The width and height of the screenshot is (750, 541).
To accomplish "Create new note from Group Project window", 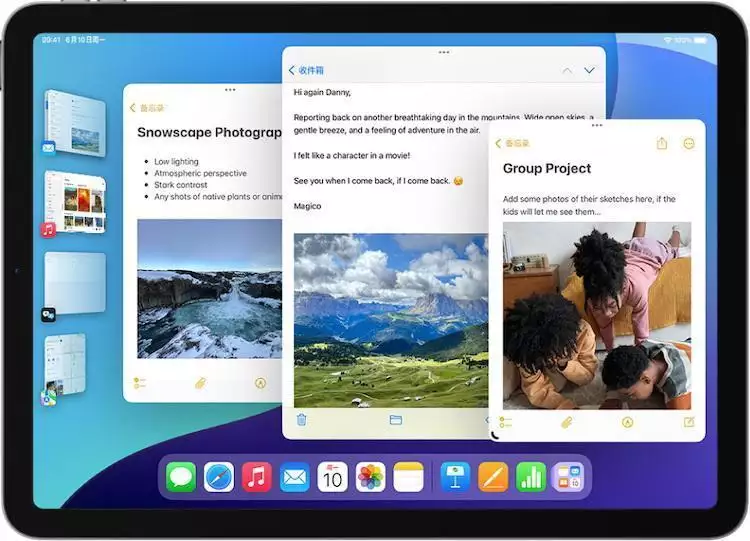I will [689, 422].
